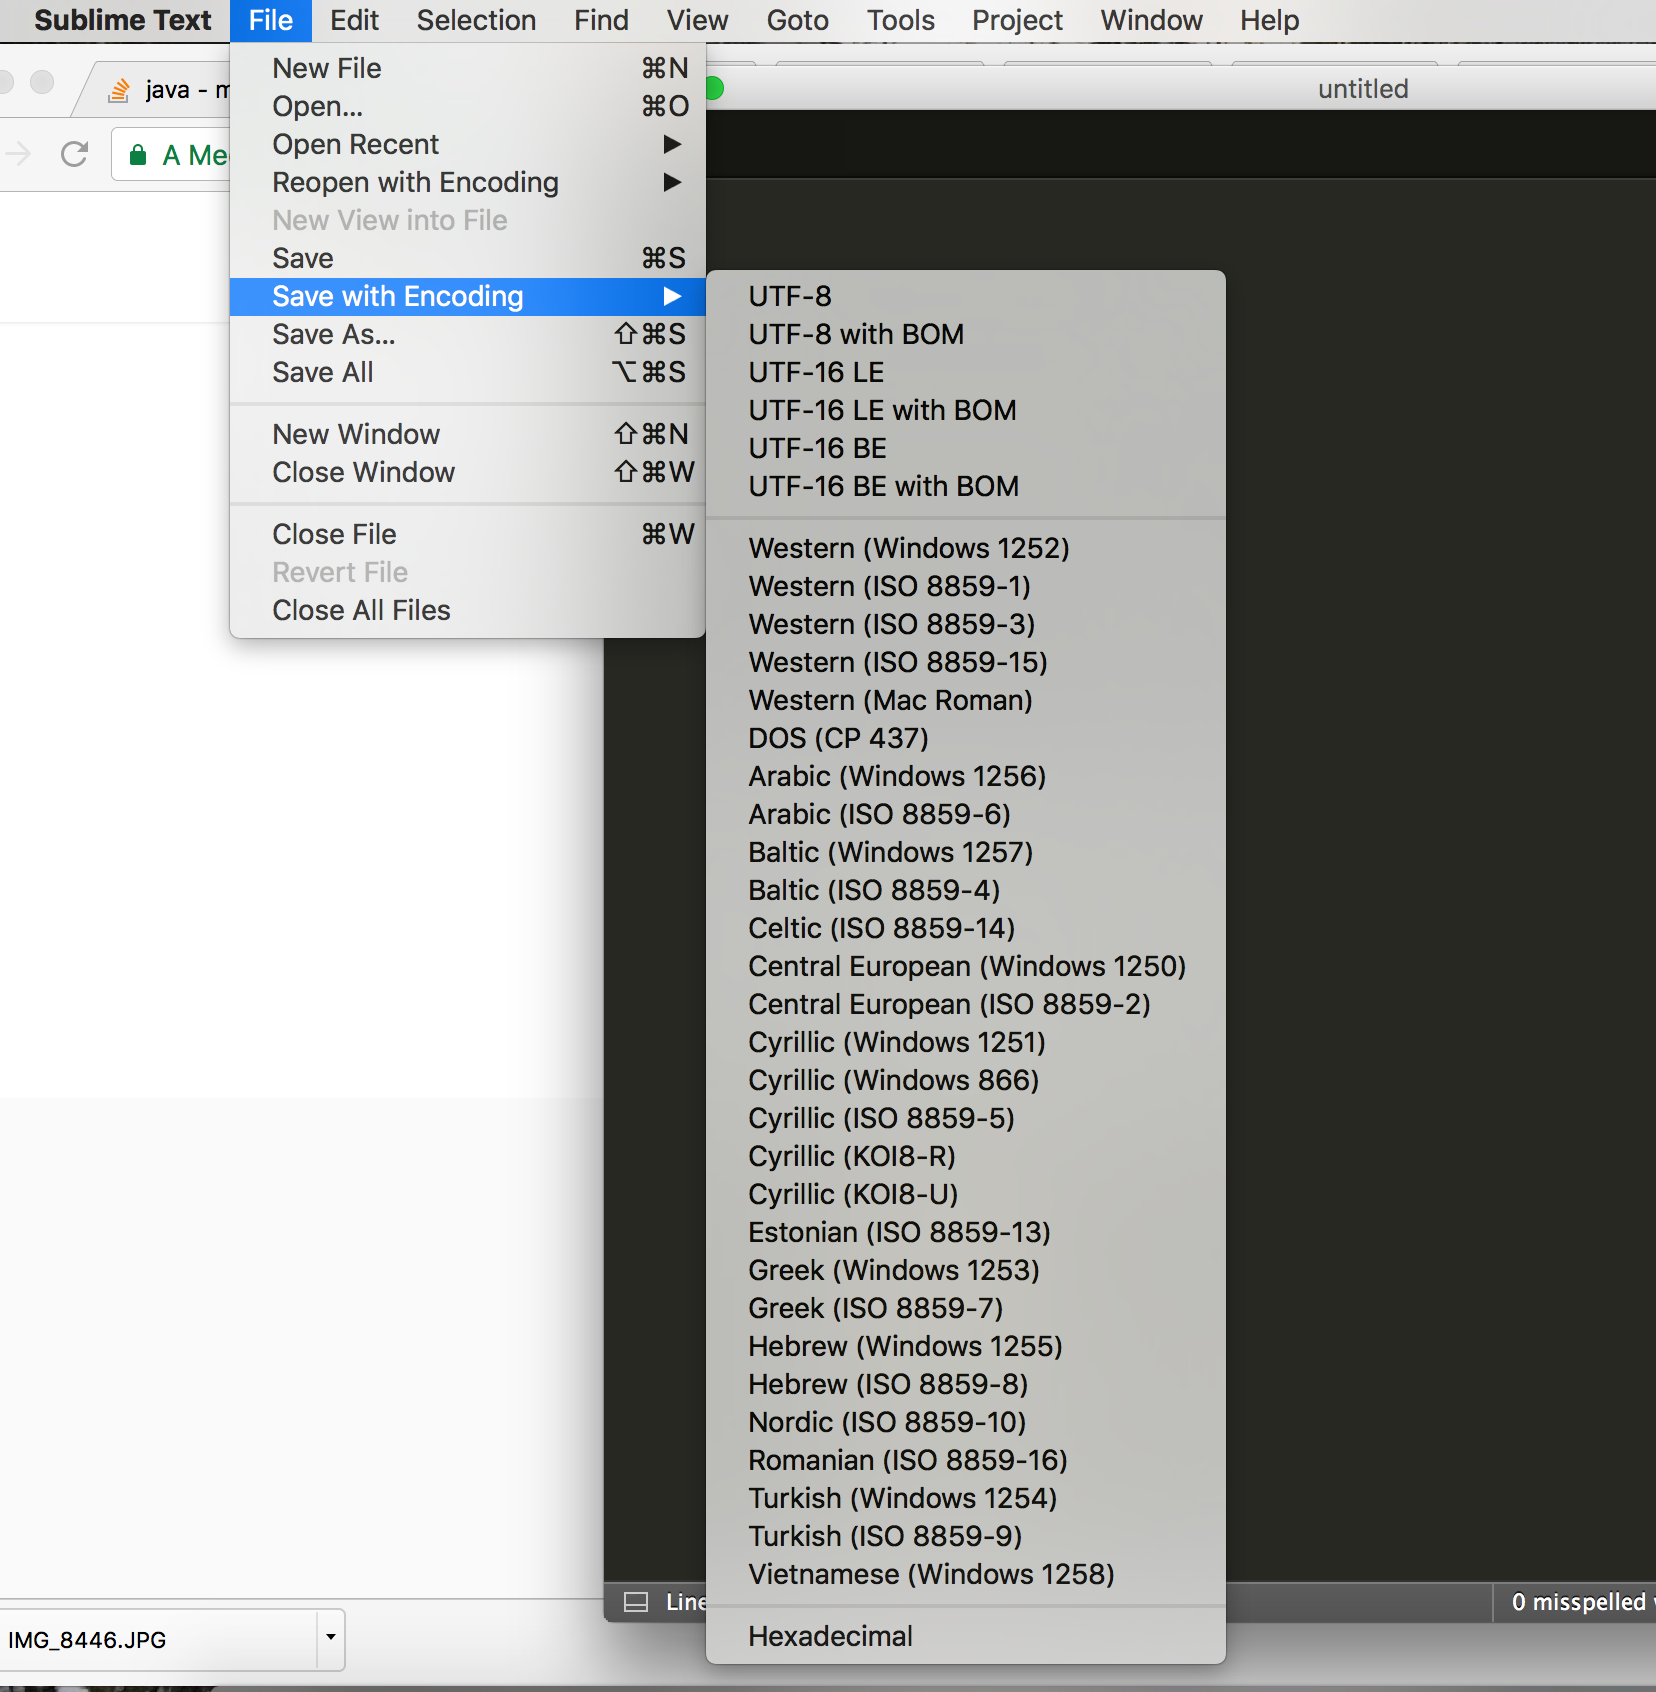Pick Western (ISO 8859-1) encoding
1656x1692 pixels.
966,586
